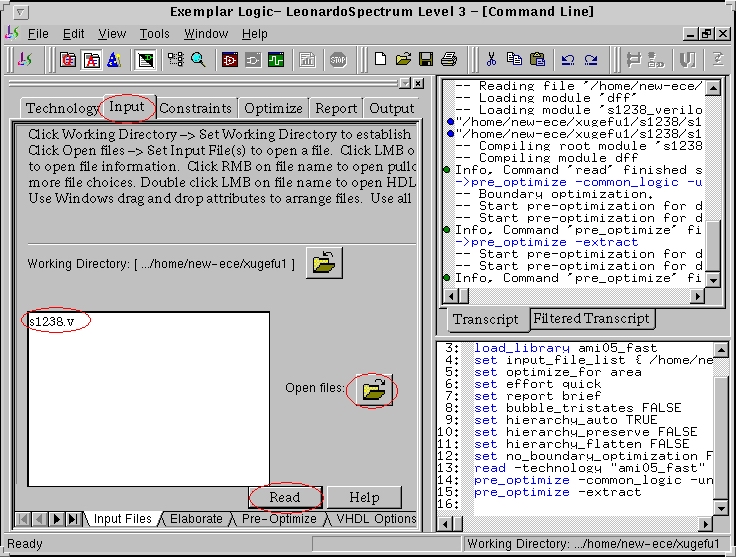Jump to last bottom tab with arrow

[x=73, y=519]
